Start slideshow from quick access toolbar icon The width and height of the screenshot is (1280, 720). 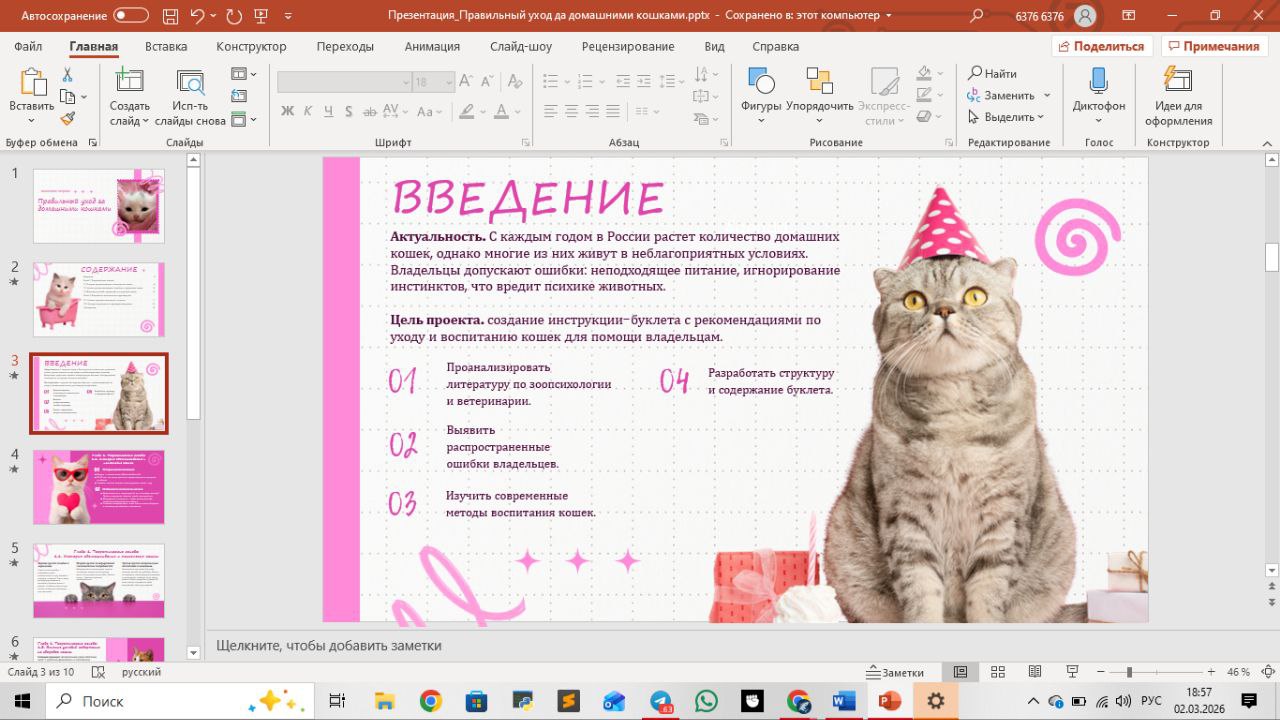tap(261, 16)
